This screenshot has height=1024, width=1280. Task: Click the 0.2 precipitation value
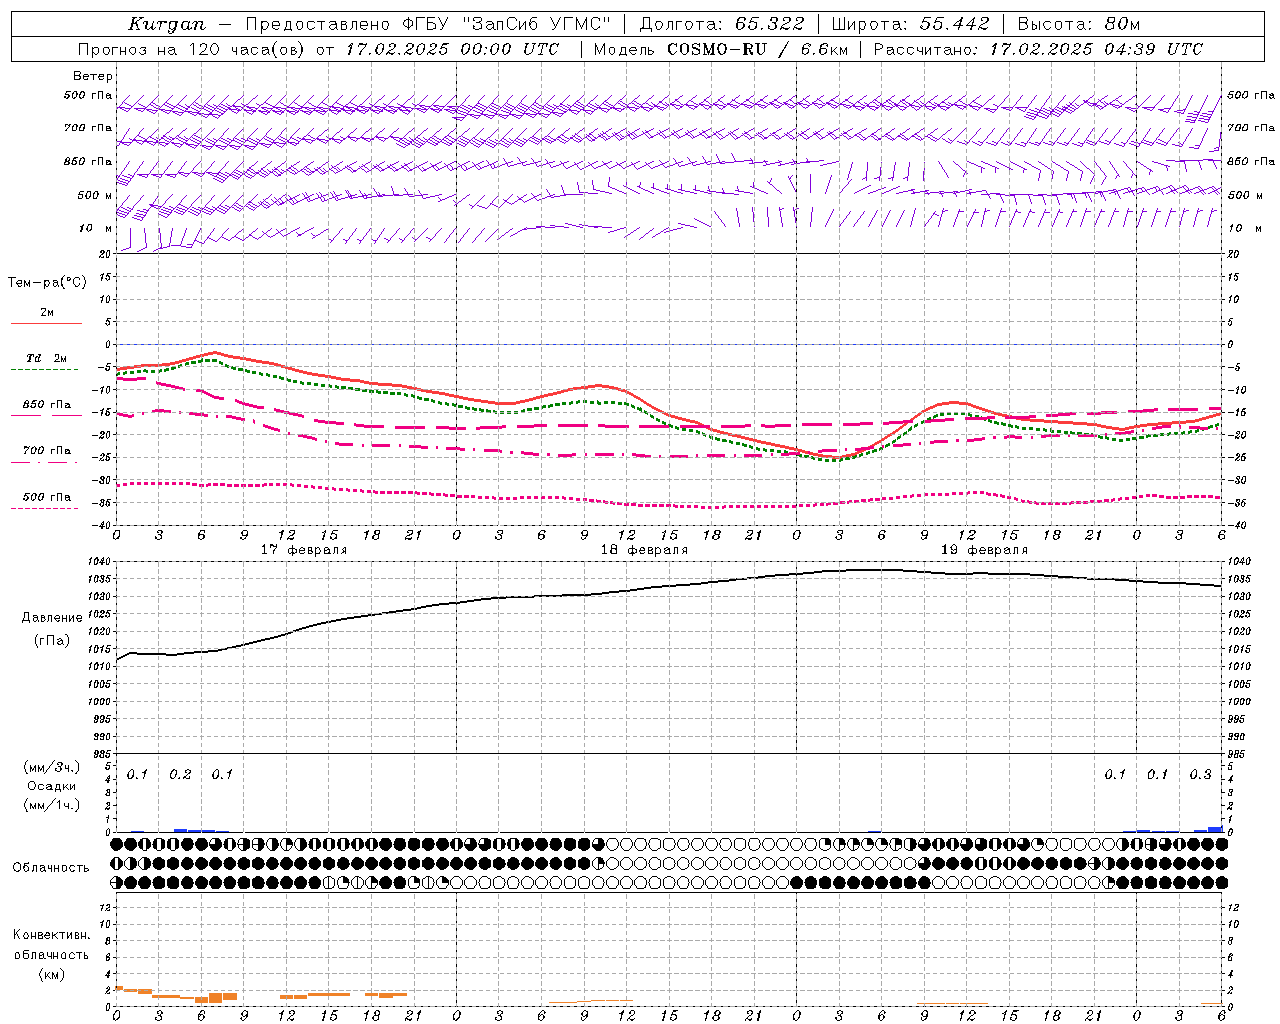coord(180,775)
